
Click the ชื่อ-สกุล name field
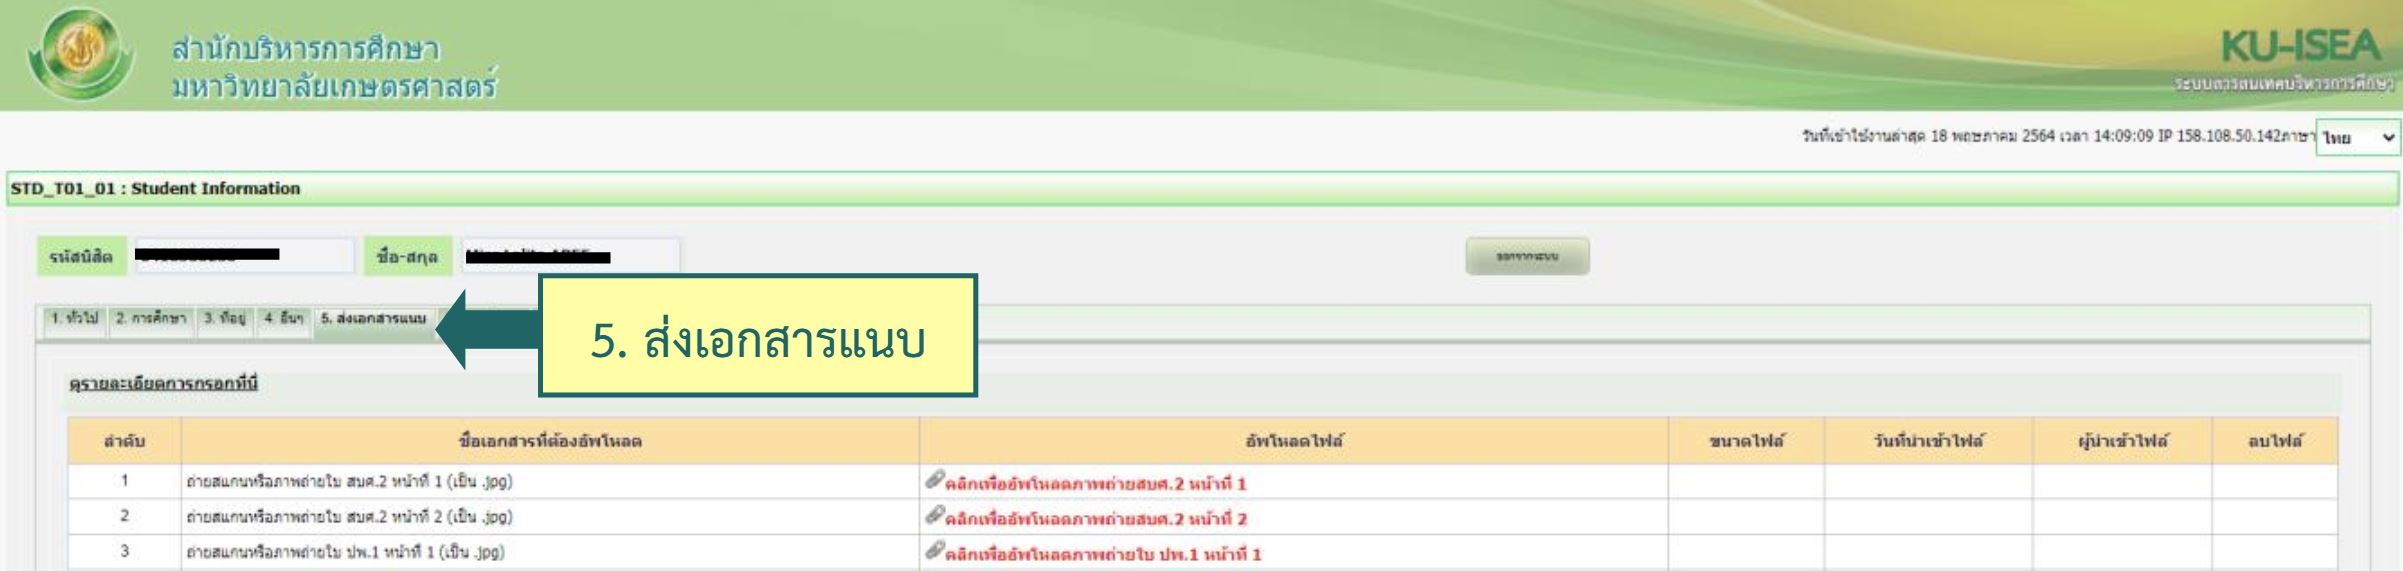click(570, 256)
